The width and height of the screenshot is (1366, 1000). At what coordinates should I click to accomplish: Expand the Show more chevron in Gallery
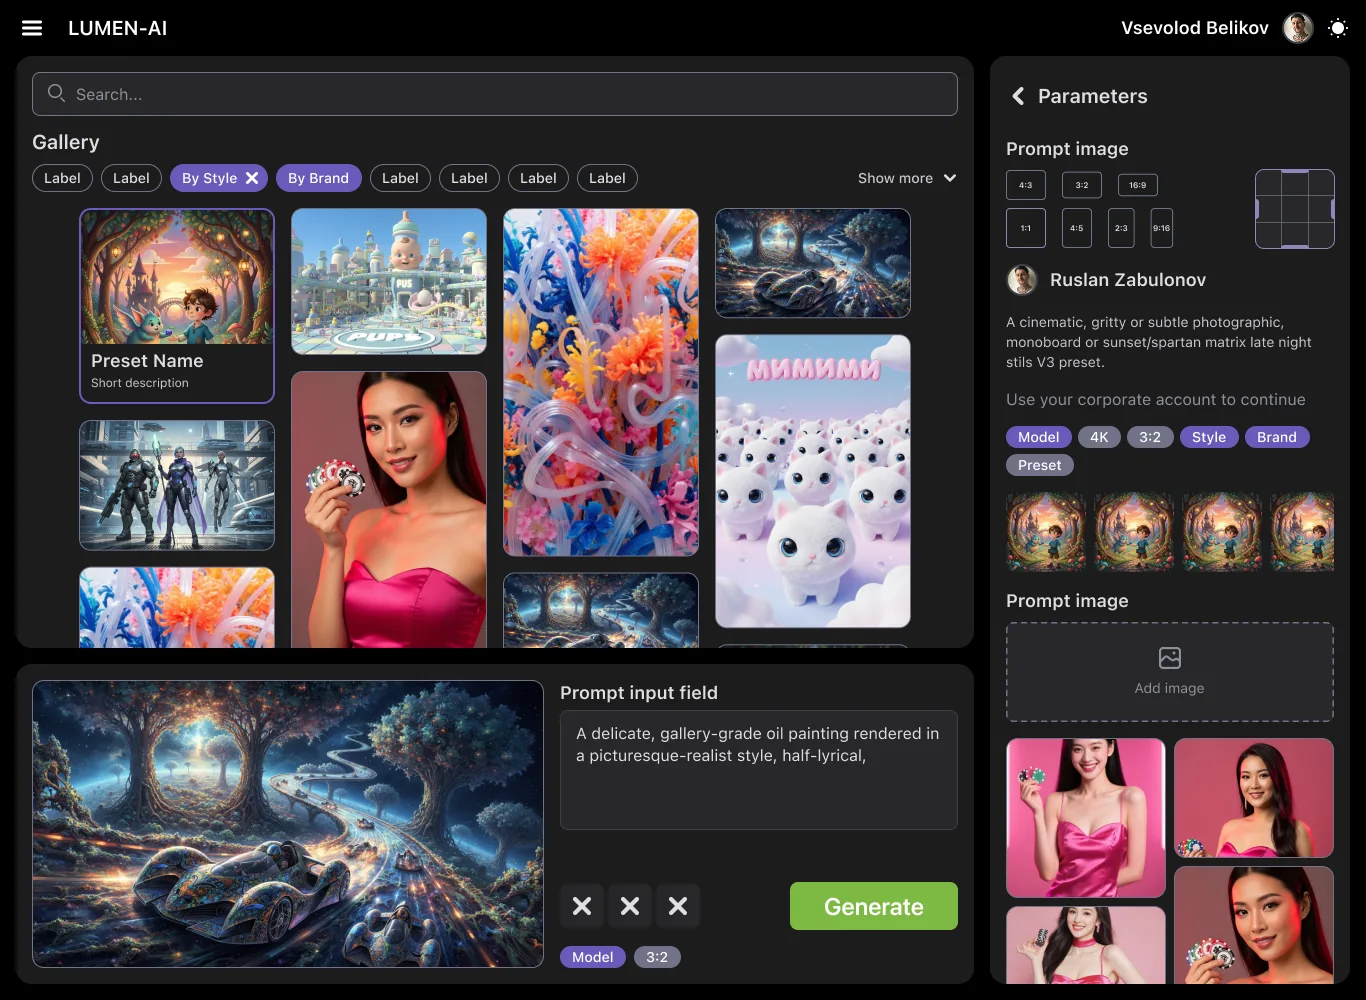950,178
